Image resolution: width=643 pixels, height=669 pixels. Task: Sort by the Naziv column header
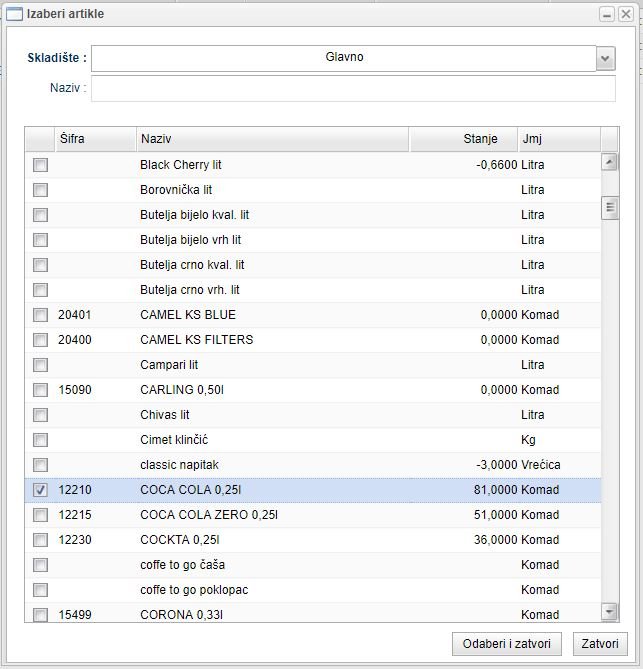tap(272, 139)
